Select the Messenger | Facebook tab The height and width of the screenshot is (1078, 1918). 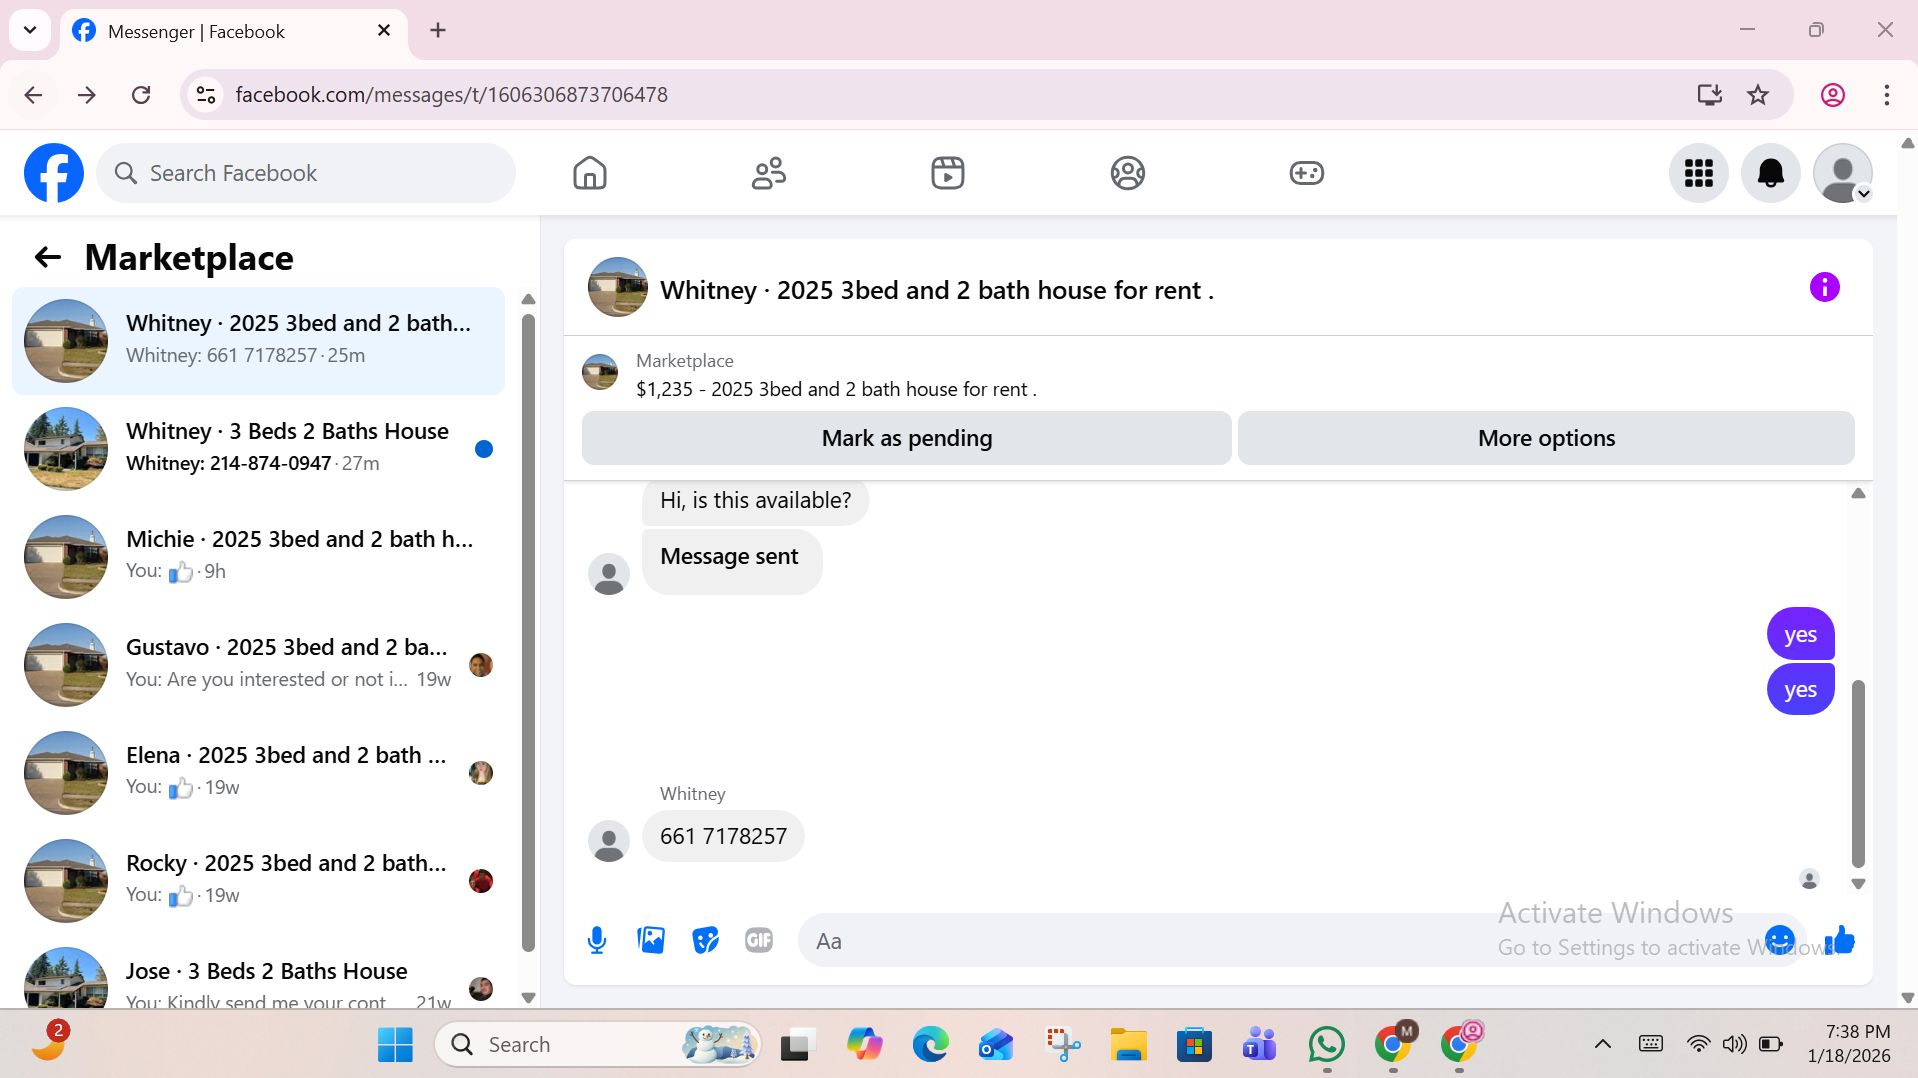pyautogui.click(x=234, y=32)
